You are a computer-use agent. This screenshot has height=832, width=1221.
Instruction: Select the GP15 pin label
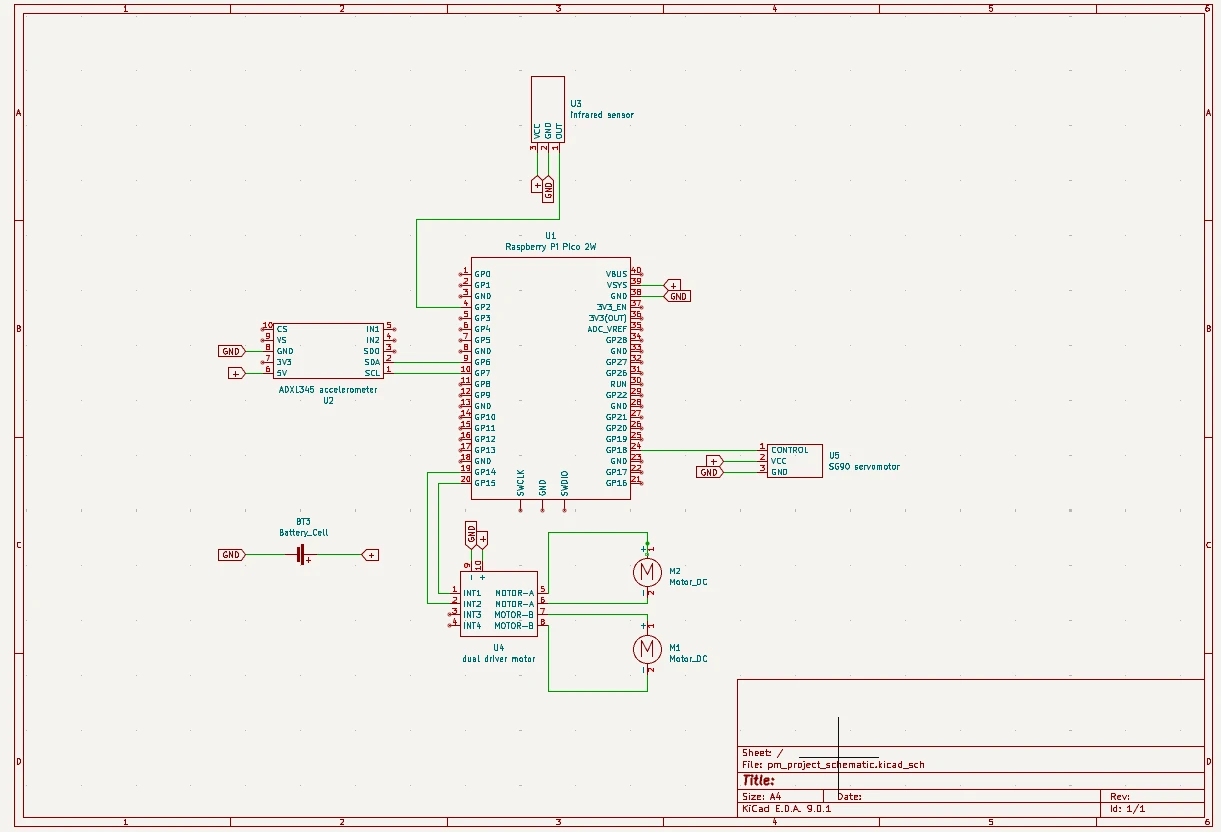(x=485, y=483)
